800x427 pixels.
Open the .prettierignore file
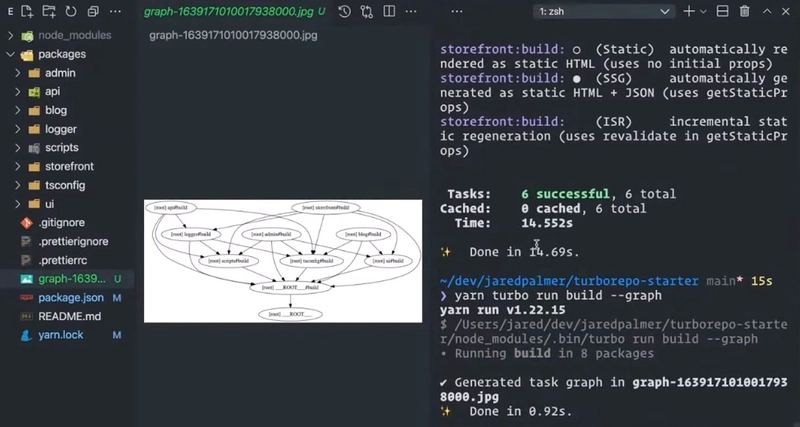[73, 241]
